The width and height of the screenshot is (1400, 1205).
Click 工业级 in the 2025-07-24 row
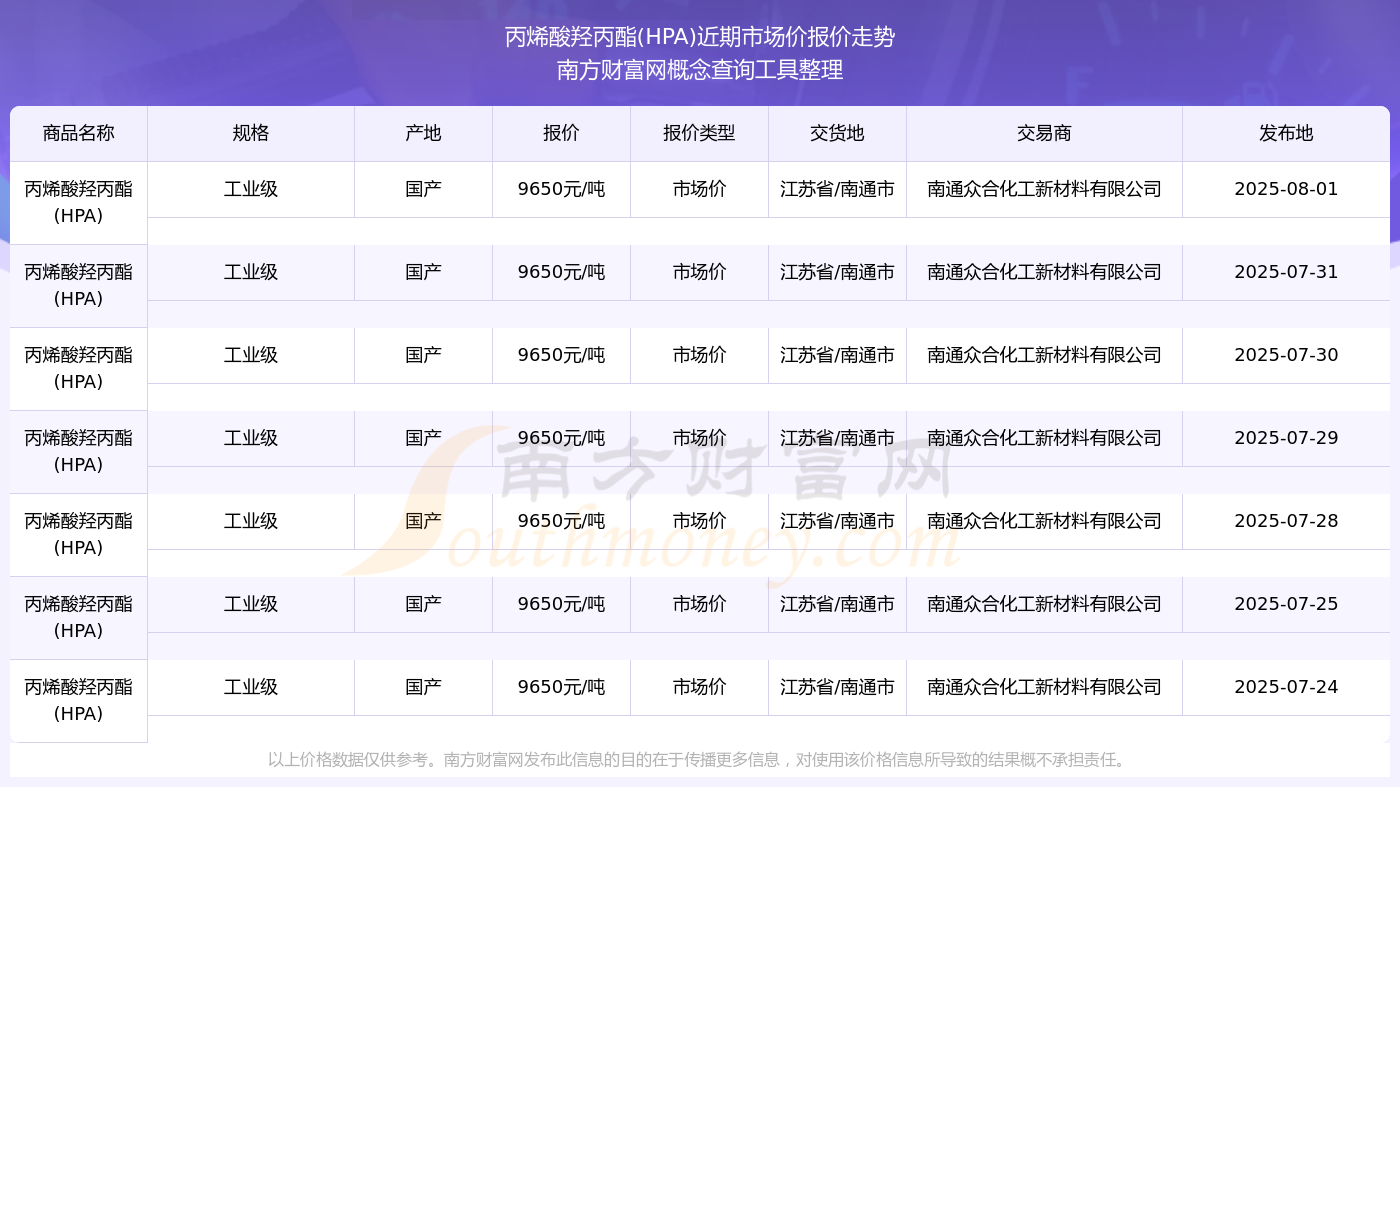251,687
